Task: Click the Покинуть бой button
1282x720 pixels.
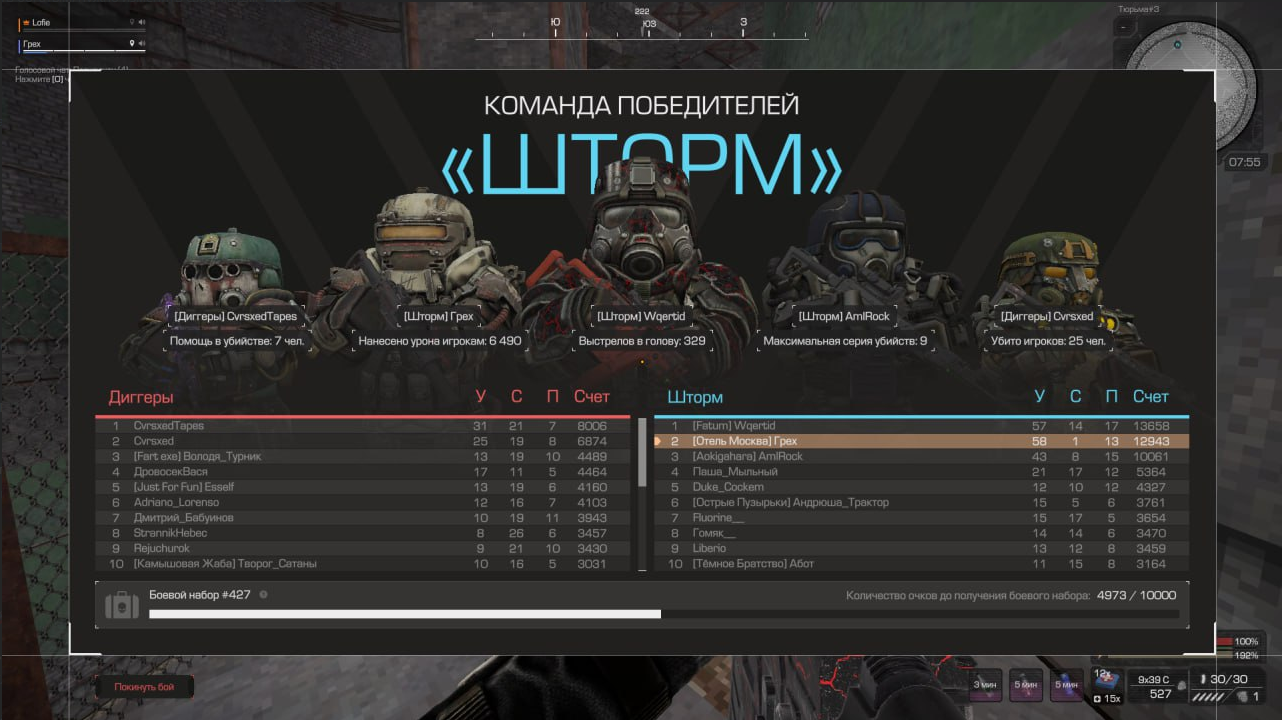Action: (144, 687)
